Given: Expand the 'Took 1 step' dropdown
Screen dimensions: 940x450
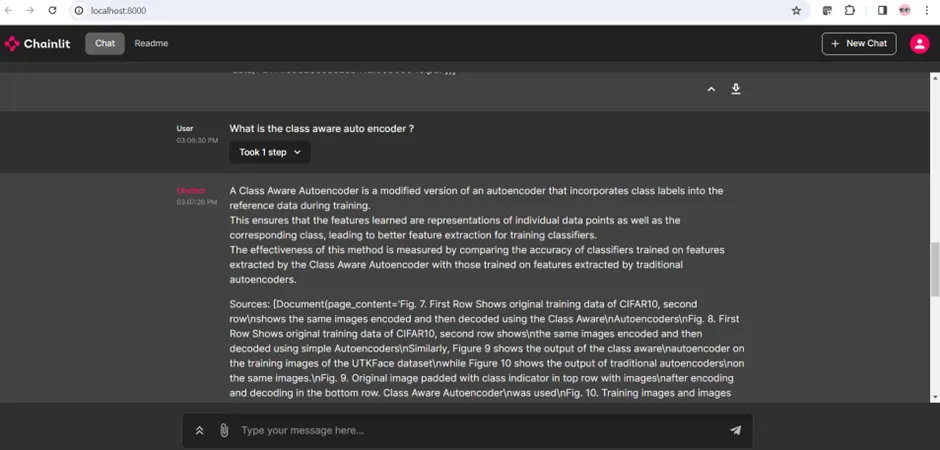Looking at the screenshot, I should pos(270,152).
